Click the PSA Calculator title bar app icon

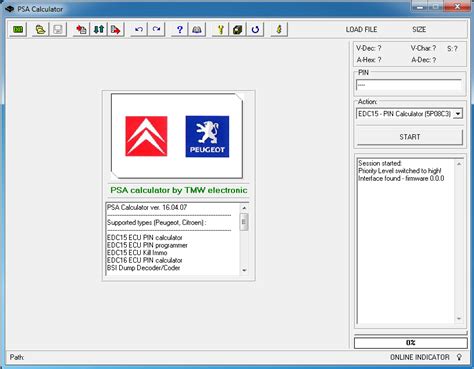point(9,9)
